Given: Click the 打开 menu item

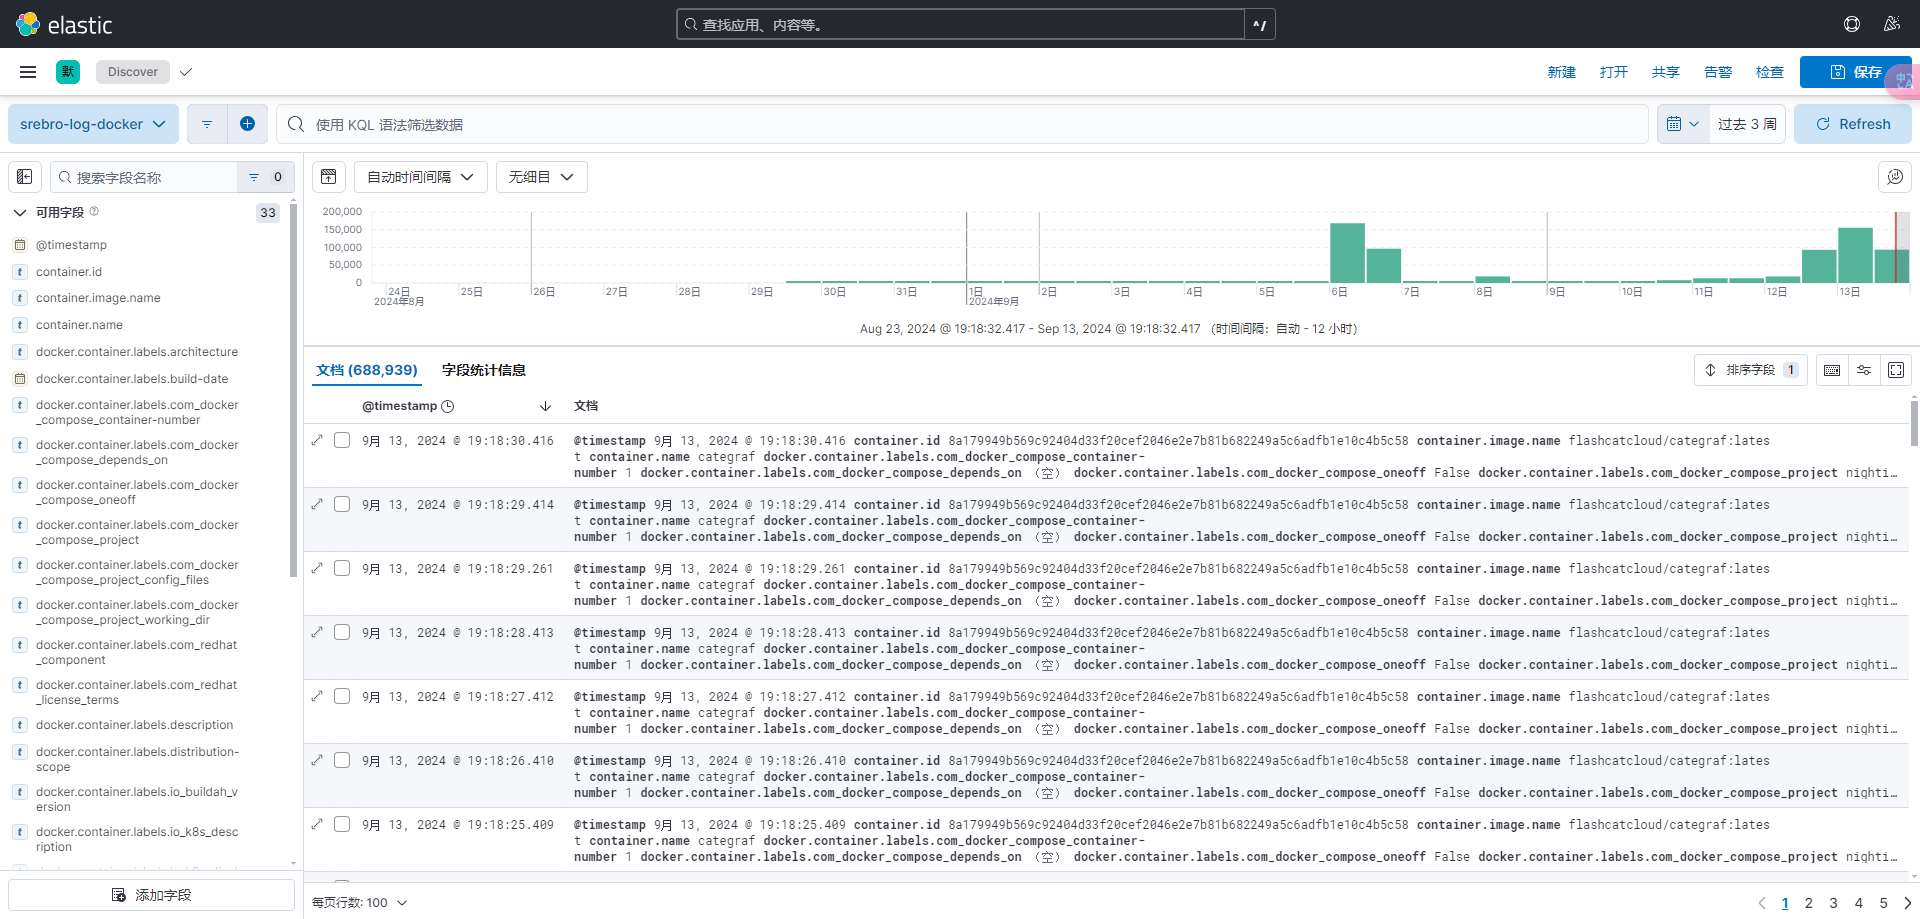Looking at the screenshot, I should click(1613, 71).
